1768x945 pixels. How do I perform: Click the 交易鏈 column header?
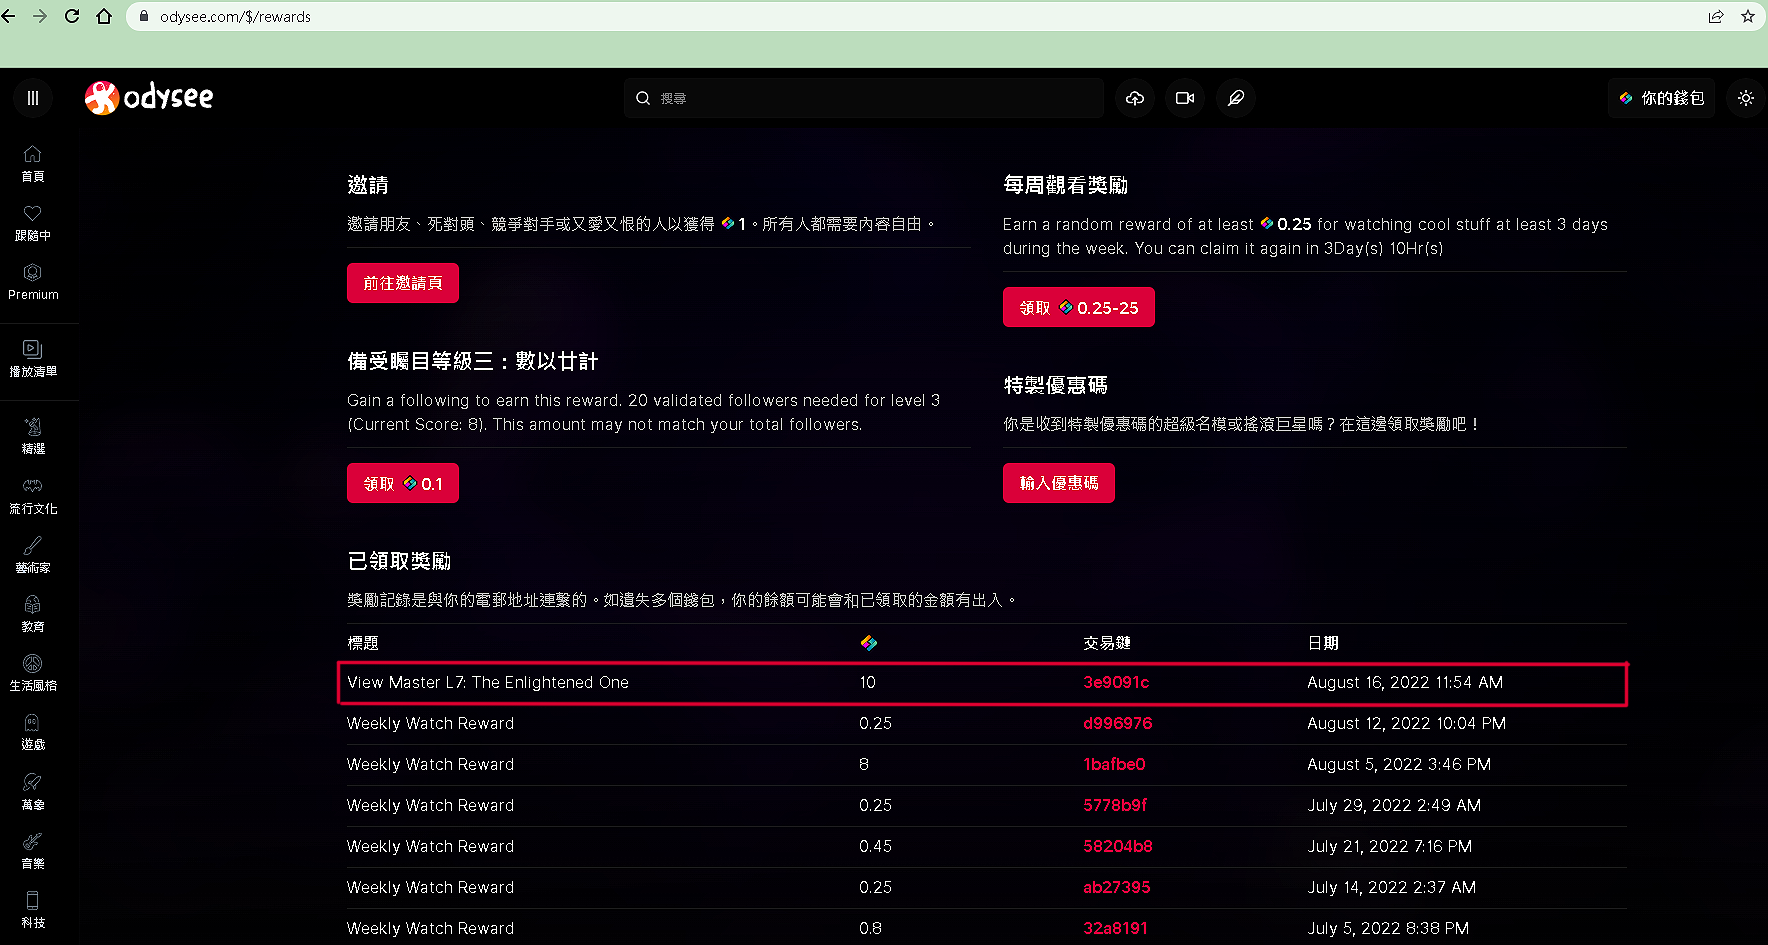pos(1107,643)
